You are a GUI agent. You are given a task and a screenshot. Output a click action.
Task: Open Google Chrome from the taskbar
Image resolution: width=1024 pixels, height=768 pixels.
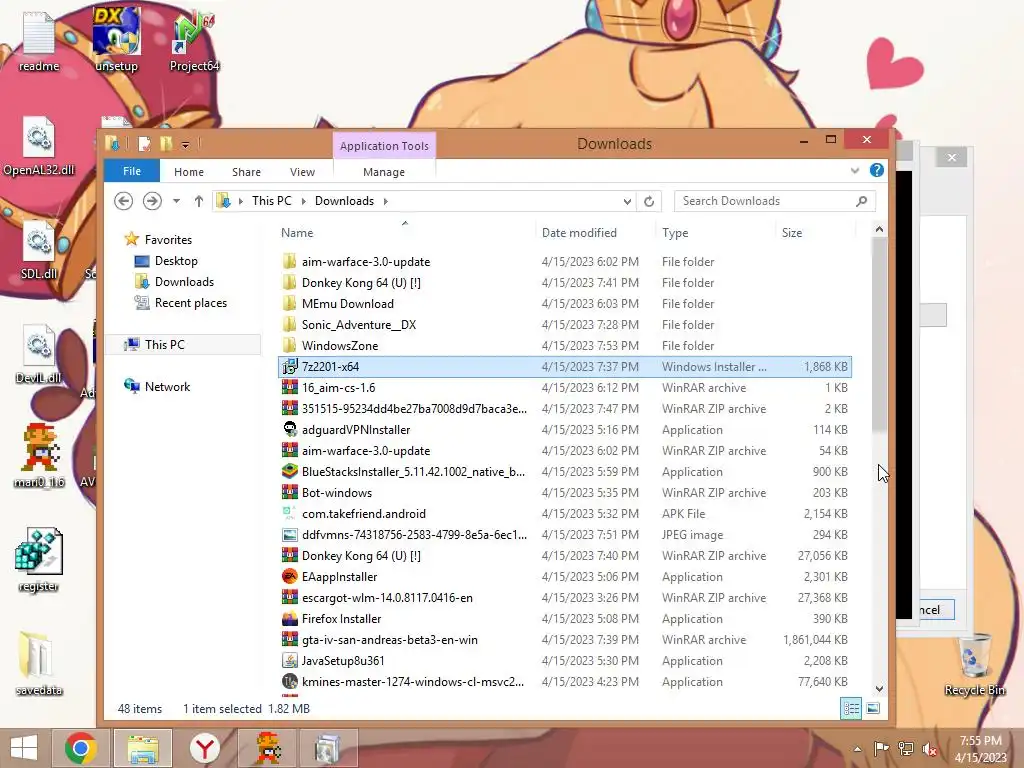coord(81,748)
